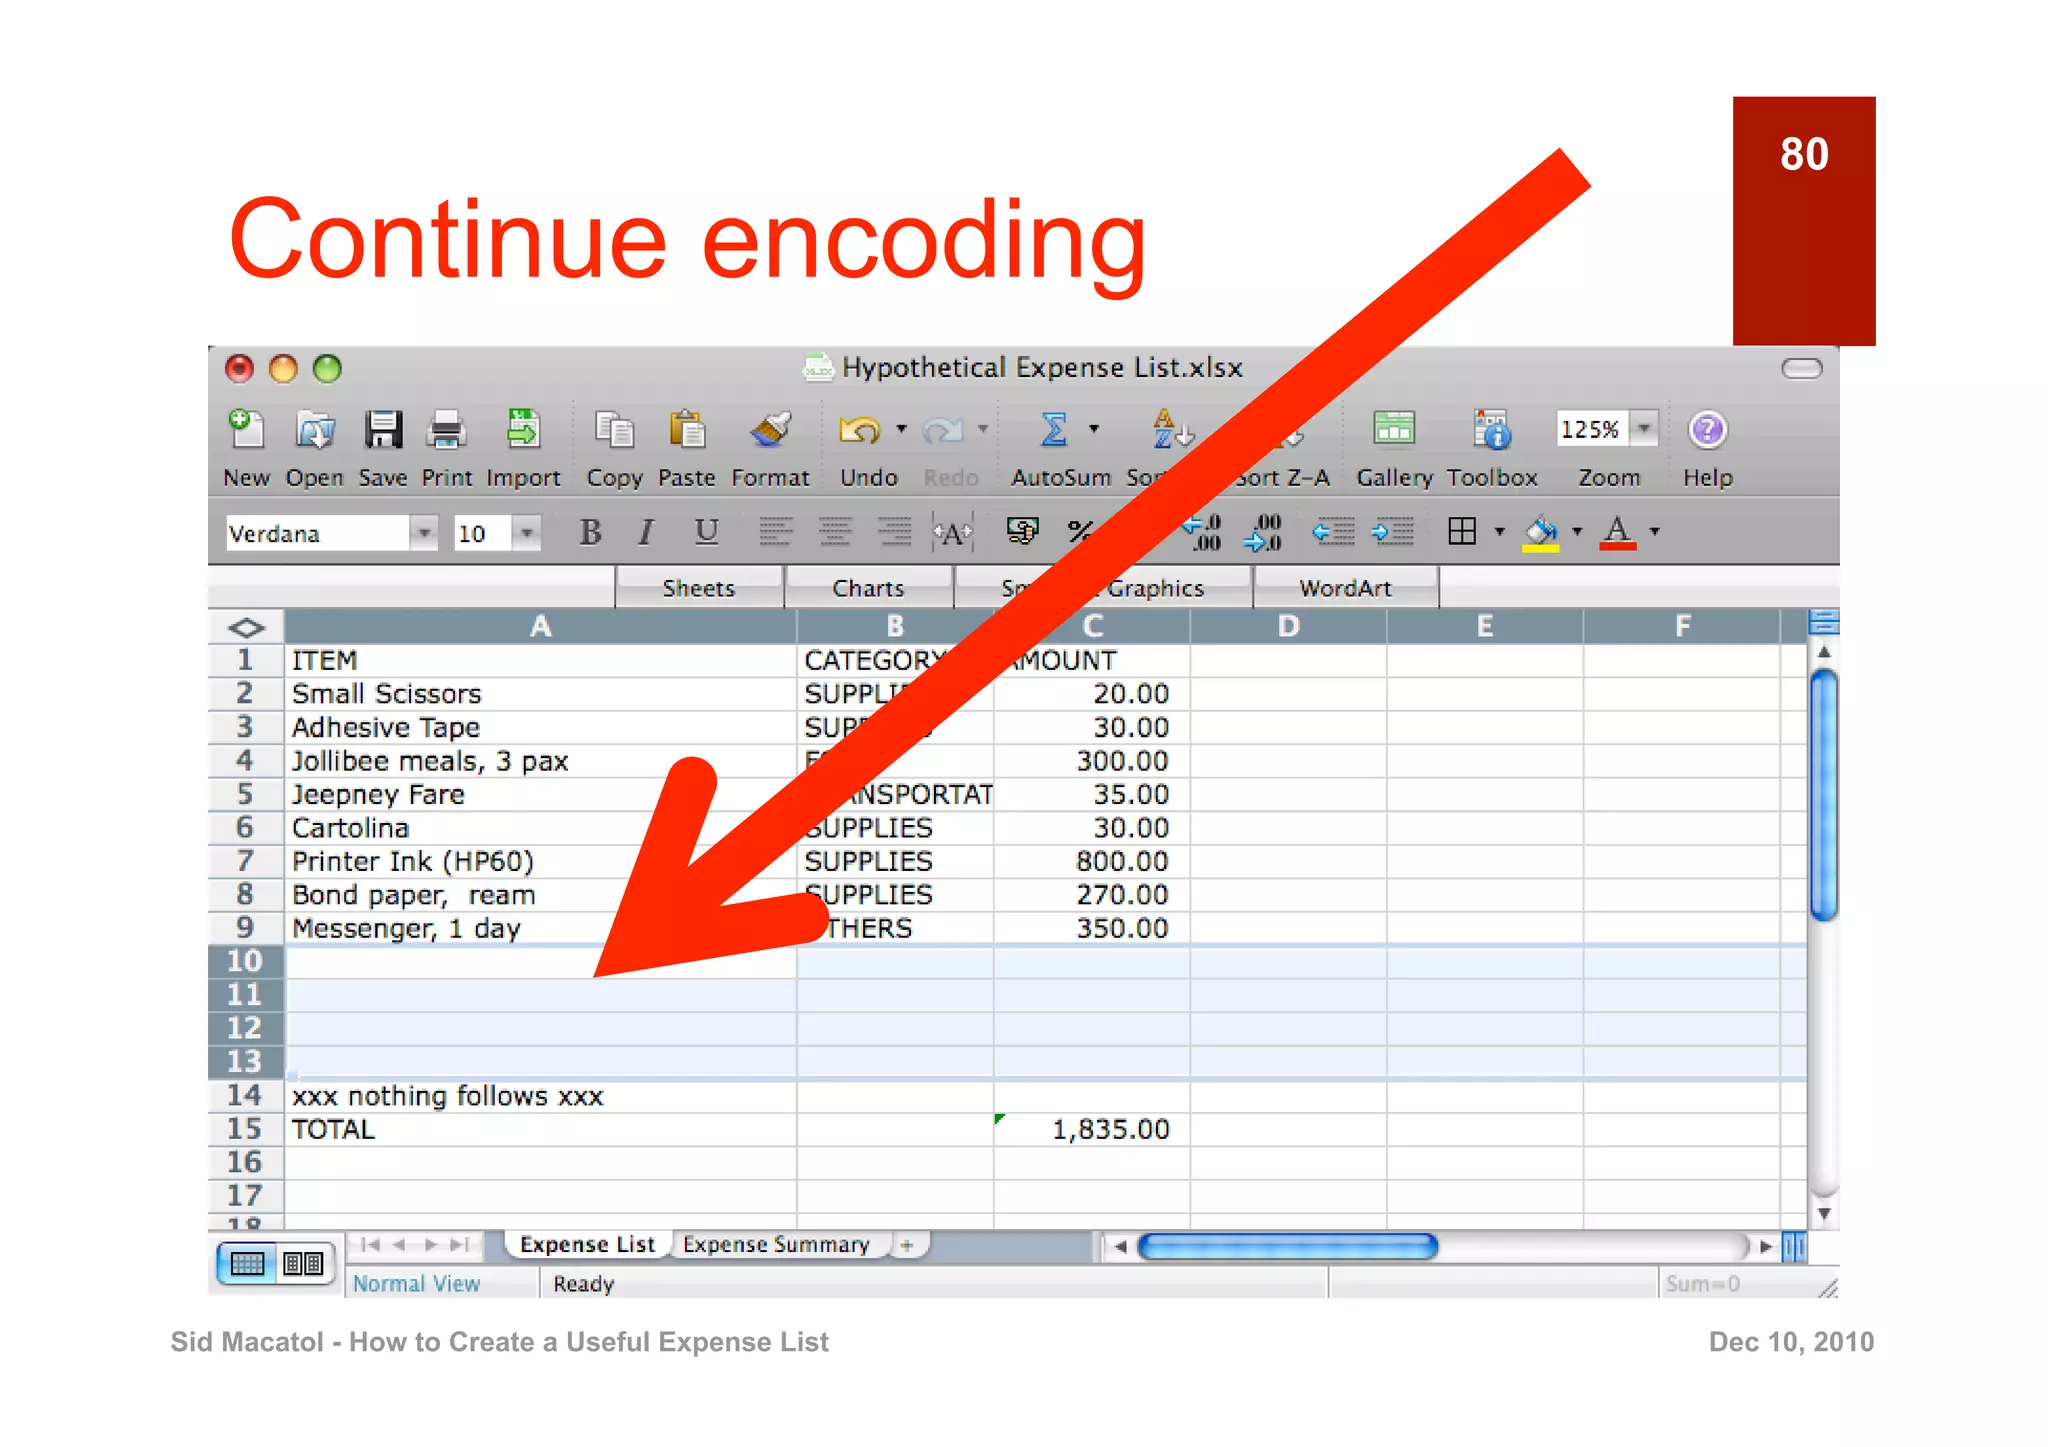Viewport: 2048px width, 1447px height.
Task: Insert an AutoSum formula
Action: click(1053, 430)
